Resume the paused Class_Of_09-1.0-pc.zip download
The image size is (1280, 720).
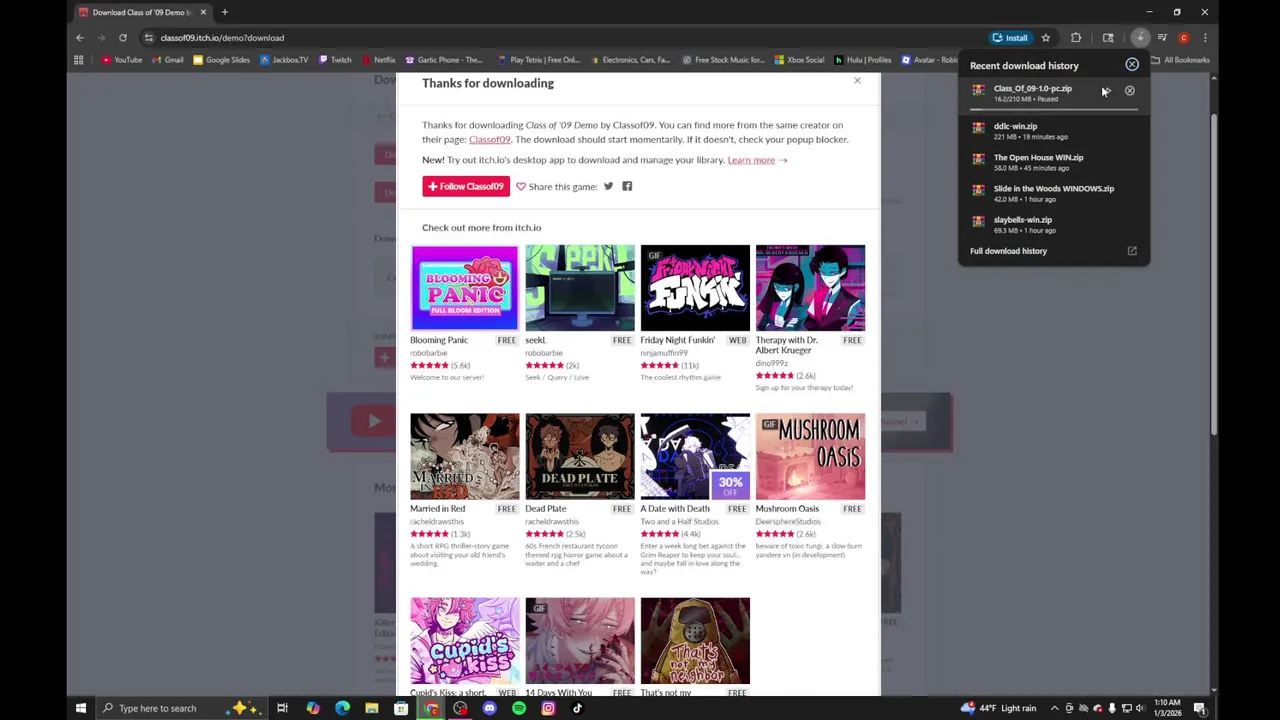click(1106, 91)
